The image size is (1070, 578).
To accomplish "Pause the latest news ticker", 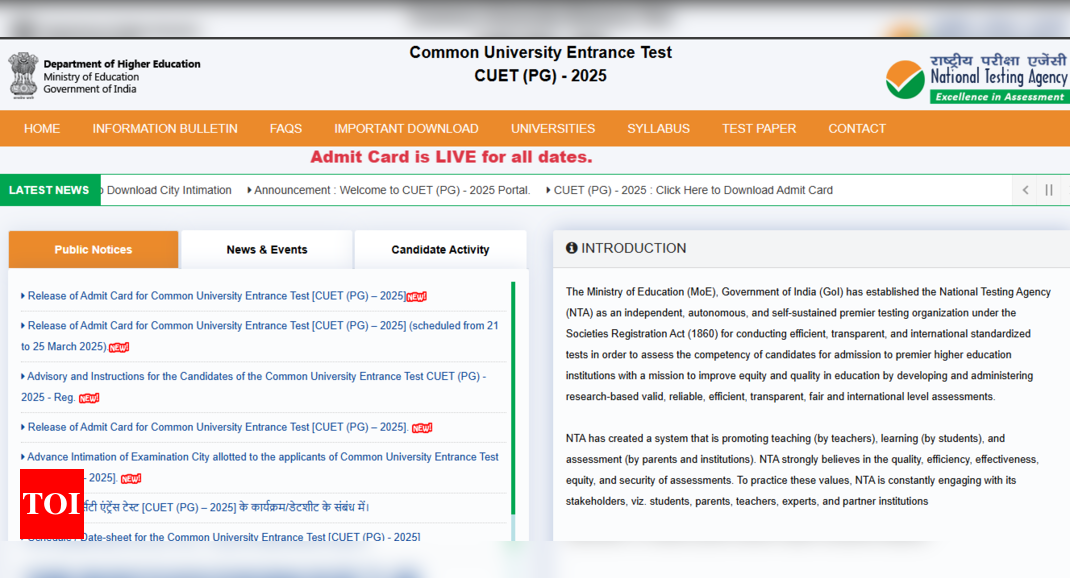I will click(1049, 190).
